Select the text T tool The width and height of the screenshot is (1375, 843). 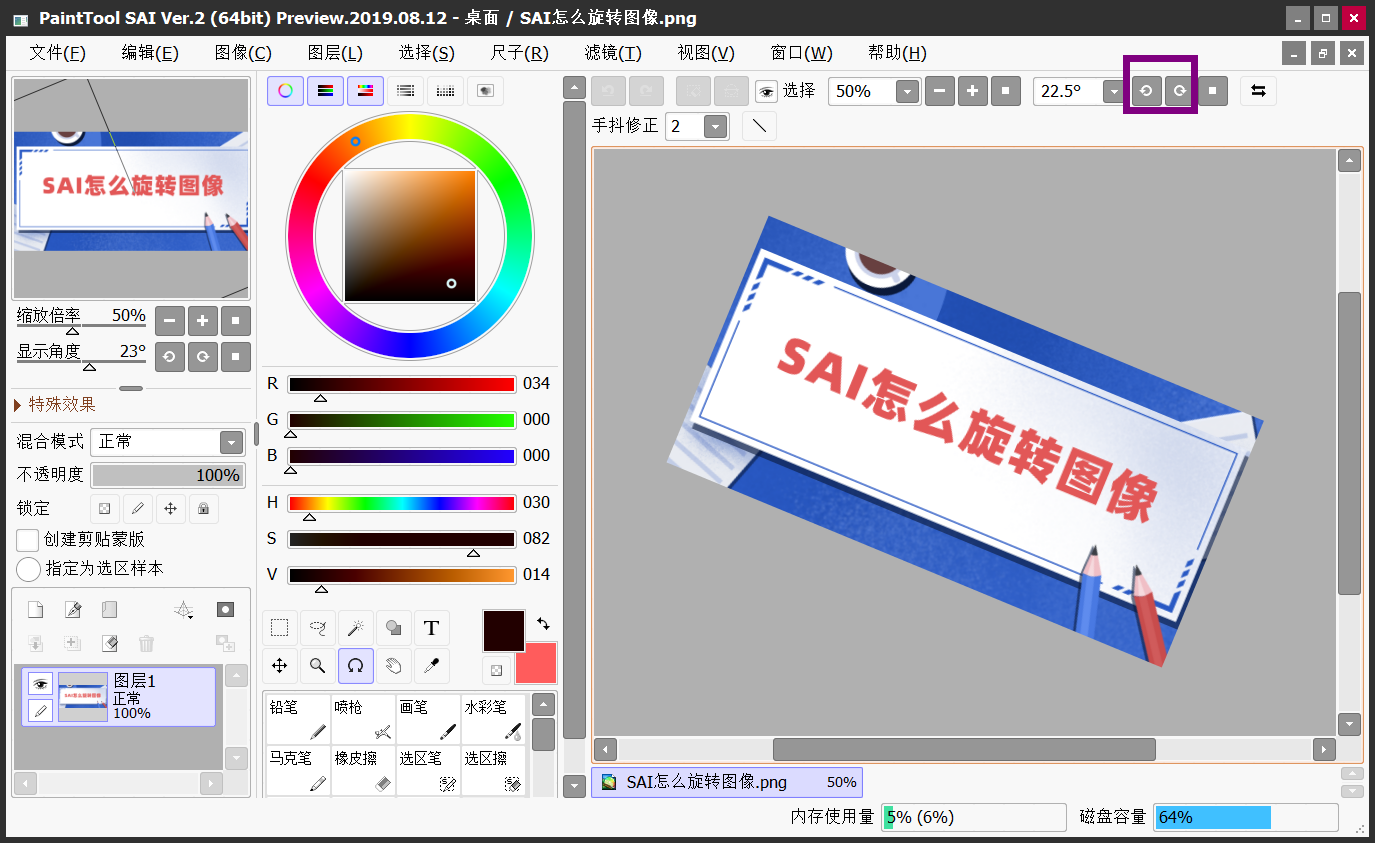(432, 628)
